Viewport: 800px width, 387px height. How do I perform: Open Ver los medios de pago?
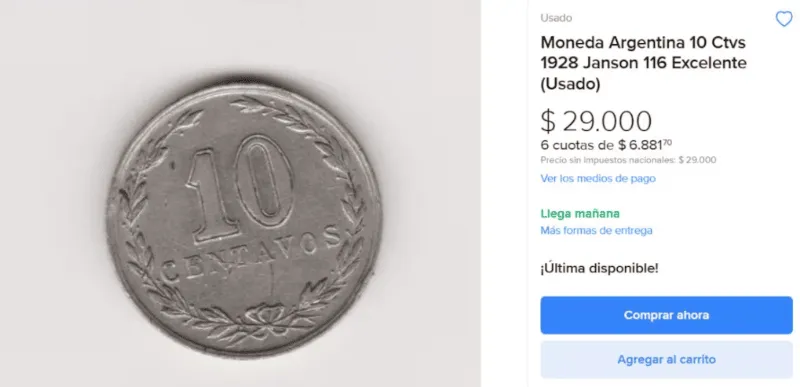[x=598, y=178]
